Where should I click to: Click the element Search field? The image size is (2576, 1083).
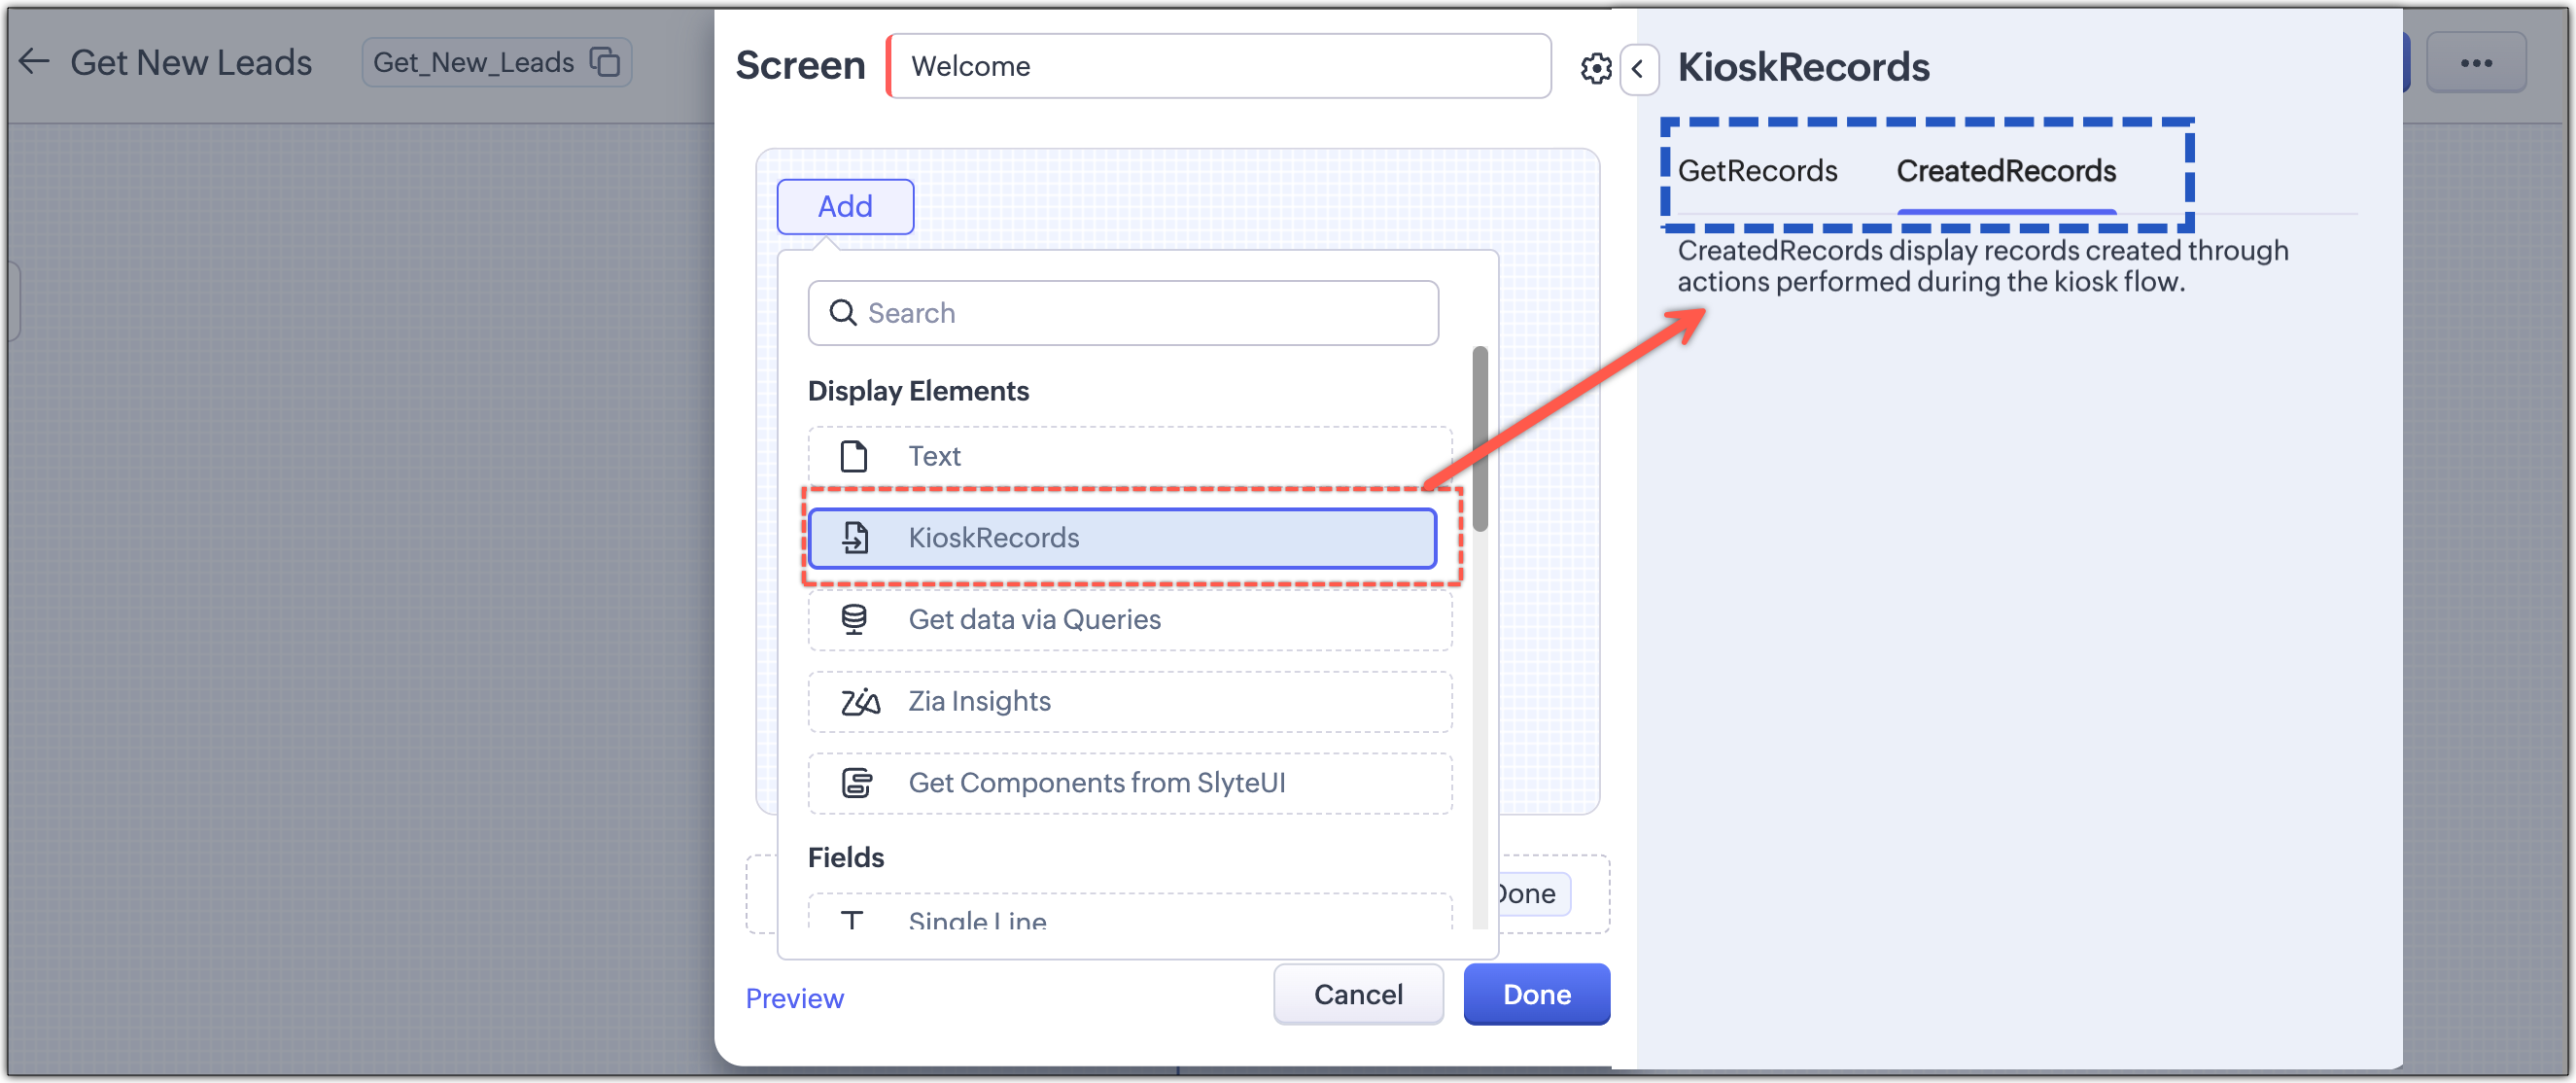pyautogui.click(x=1140, y=313)
